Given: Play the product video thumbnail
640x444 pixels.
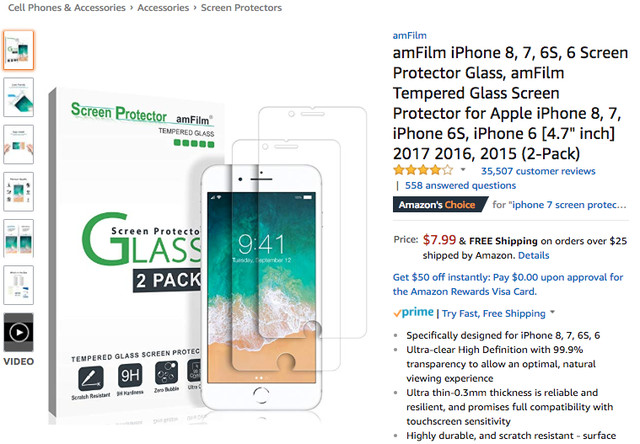Looking at the screenshot, I should 18,332.
